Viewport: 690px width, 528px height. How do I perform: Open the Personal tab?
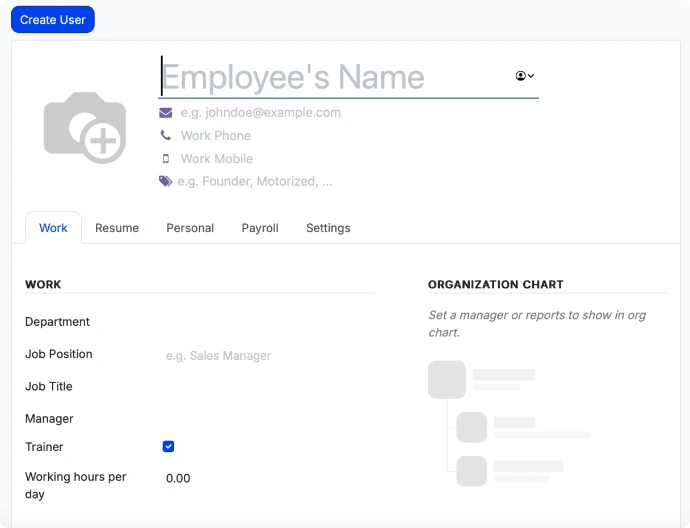coord(190,228)
